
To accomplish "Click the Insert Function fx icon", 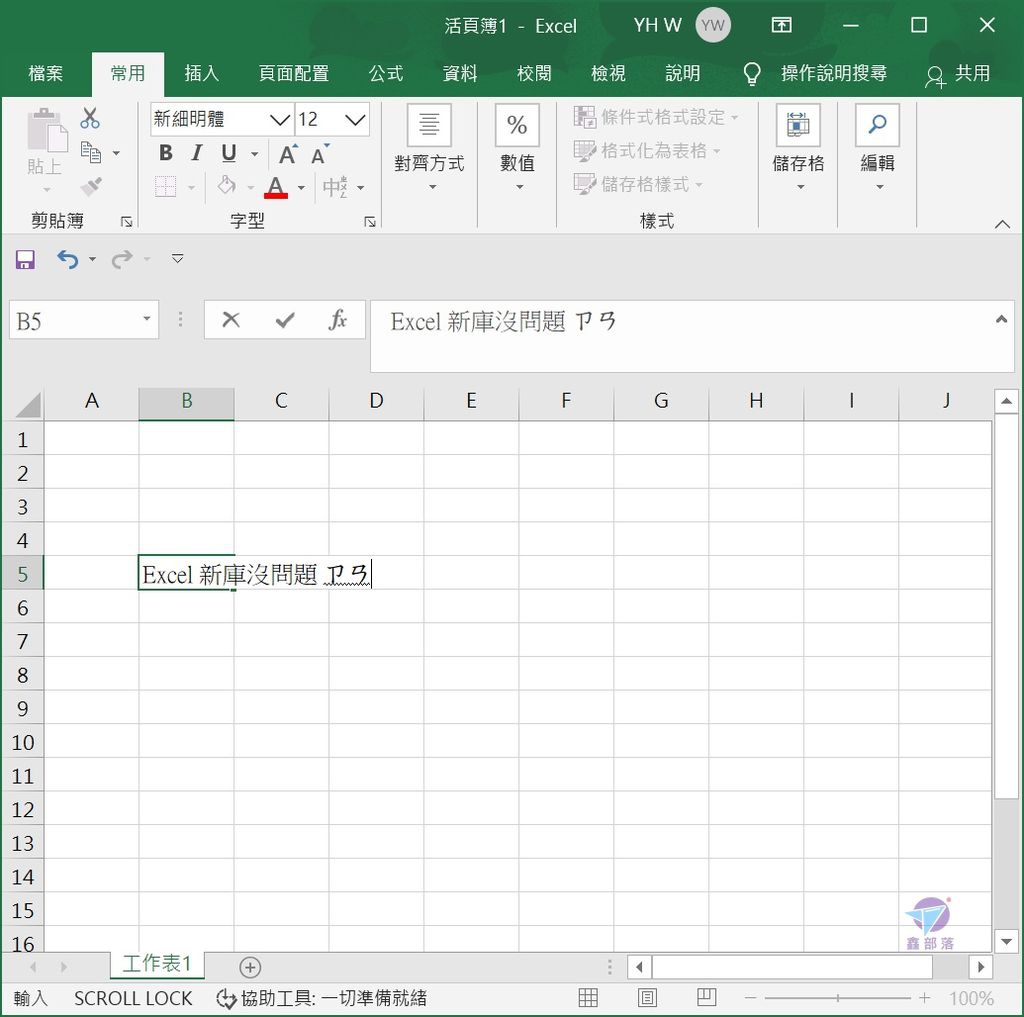I will pyautogui.click(x=338, y=320).
